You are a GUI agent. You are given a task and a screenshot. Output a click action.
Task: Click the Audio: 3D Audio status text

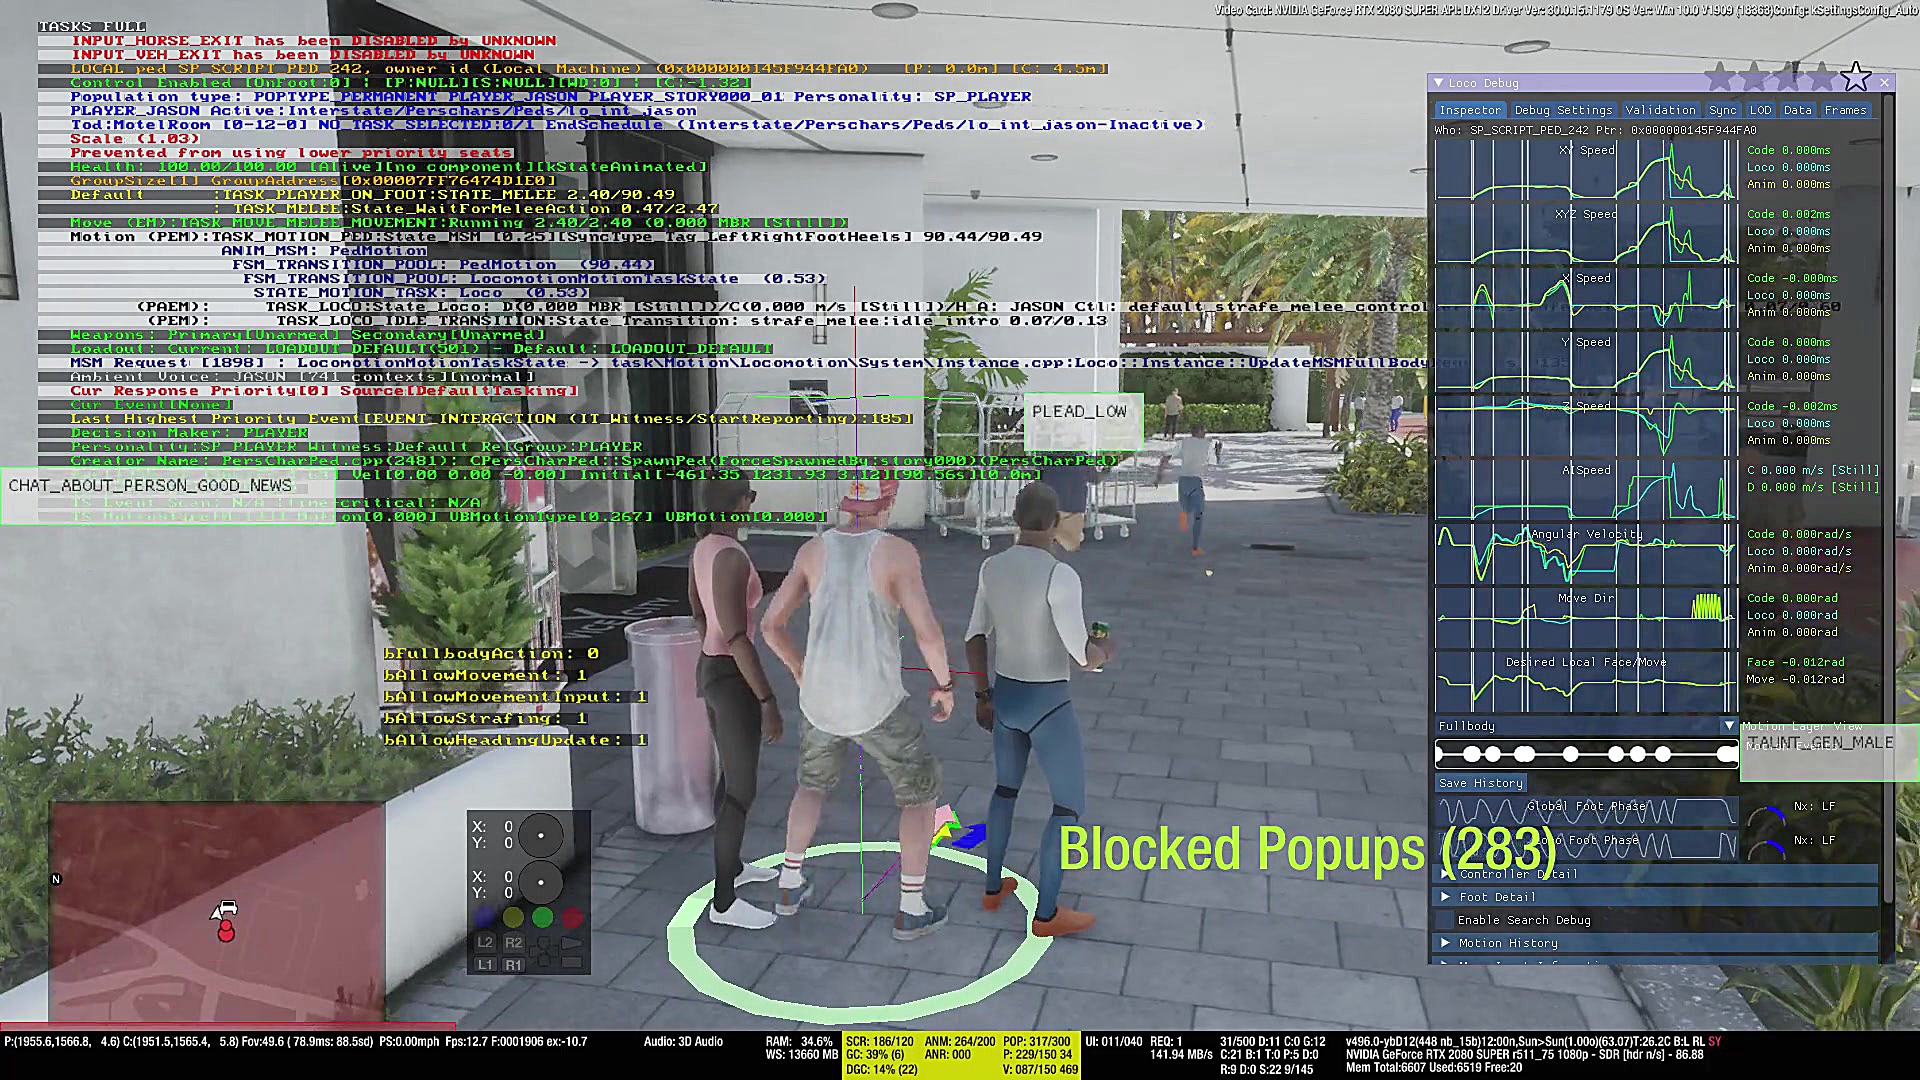(x=683, y=1042)
